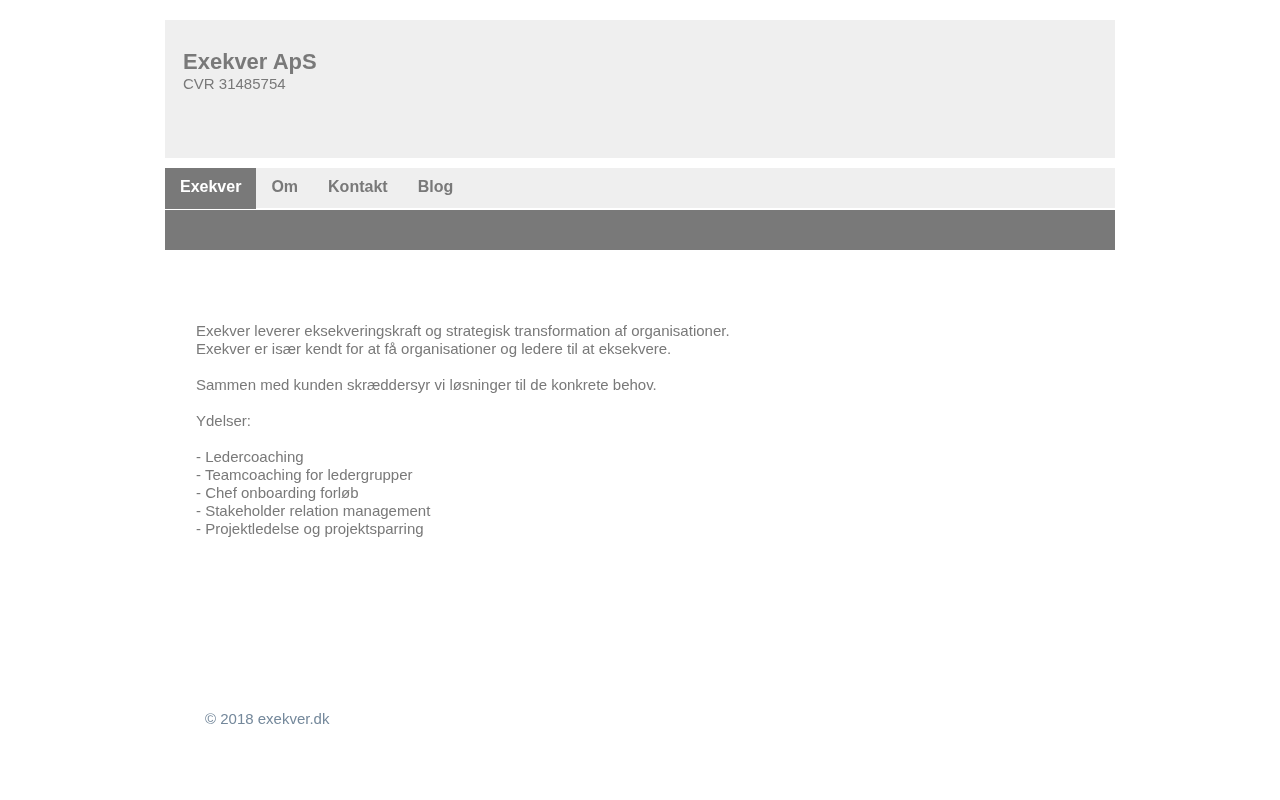Click Projektledelse og projektsparring line
Image resolution: width=1280 pixels, height=800 pixels.
coord(313,529)
